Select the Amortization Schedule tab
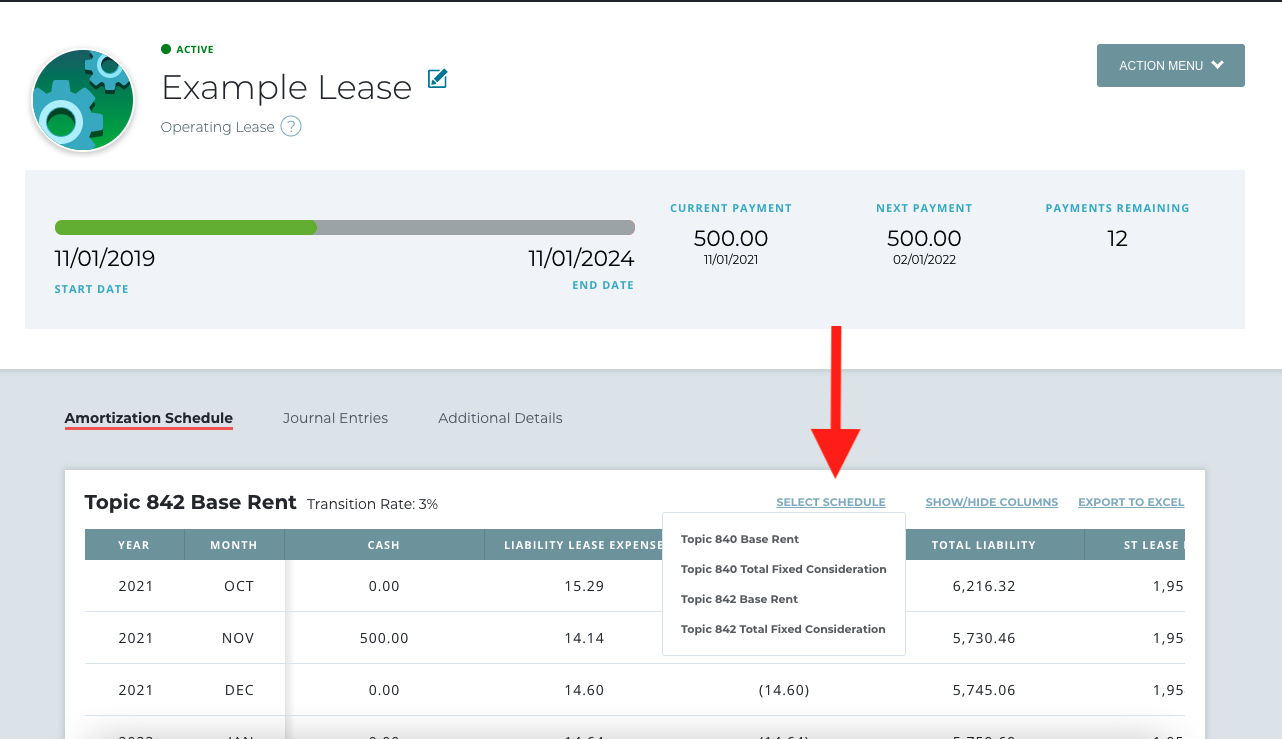Viewport: 1282px width, 739px height. pyautogui.click(x=148, y=418)
